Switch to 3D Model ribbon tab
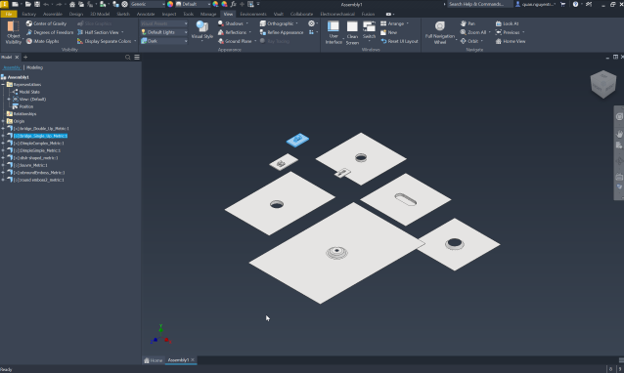Screen dimensions: 624x373 pos(100,14)
